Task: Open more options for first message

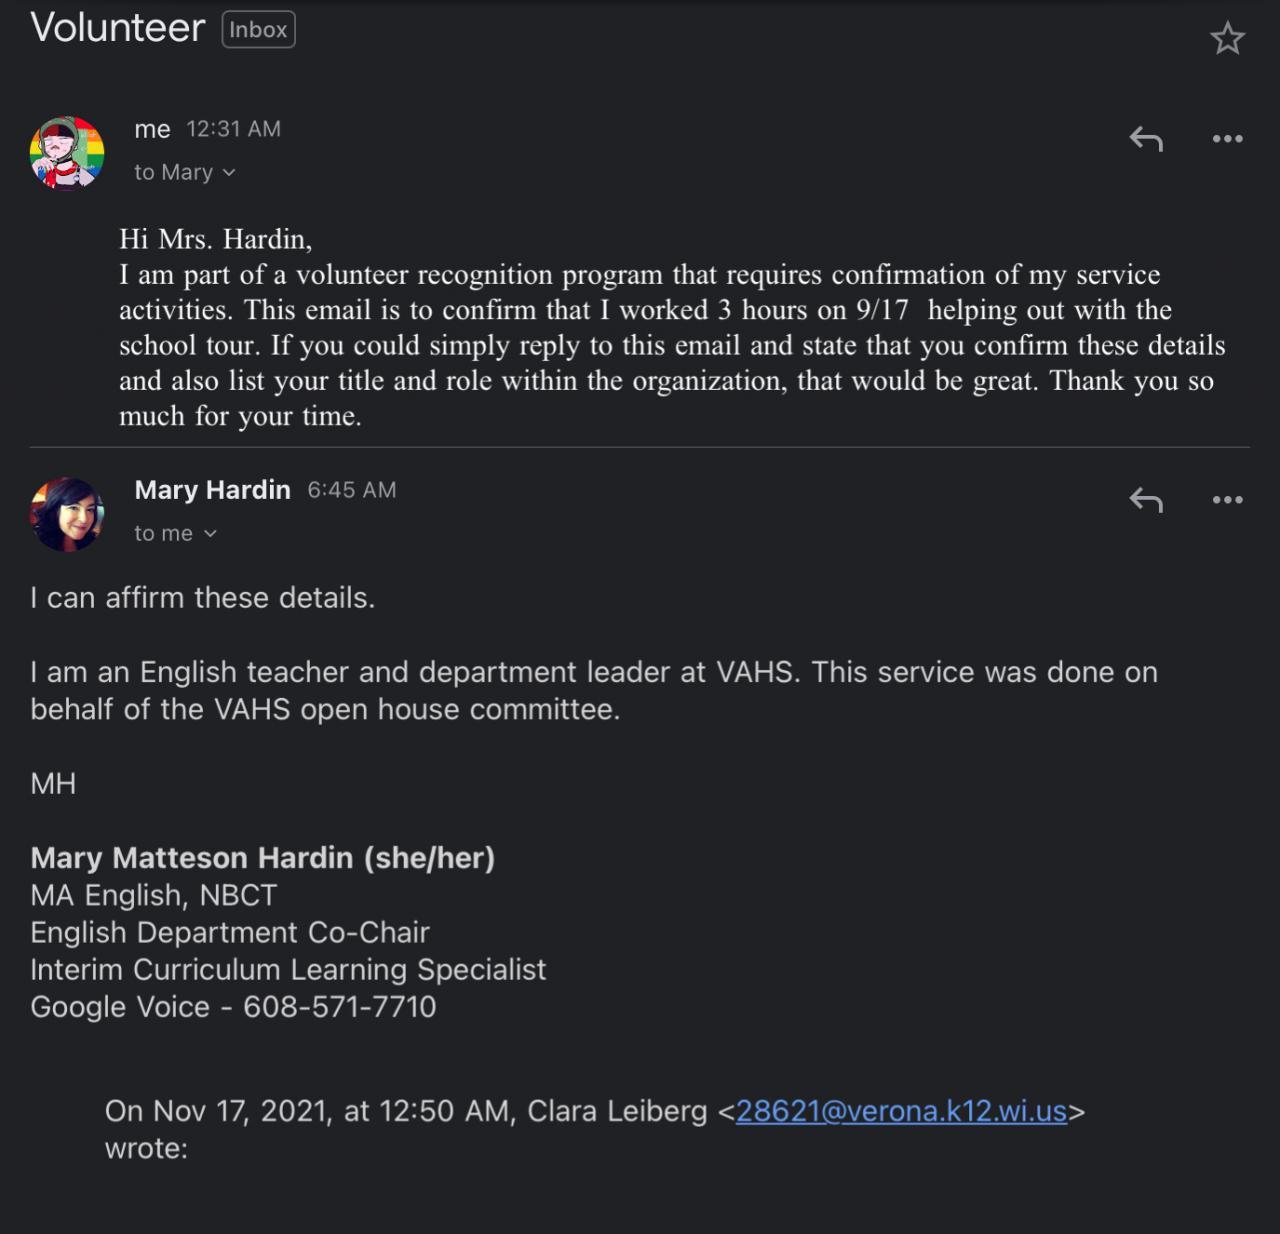Action: tap(1227, 139)
